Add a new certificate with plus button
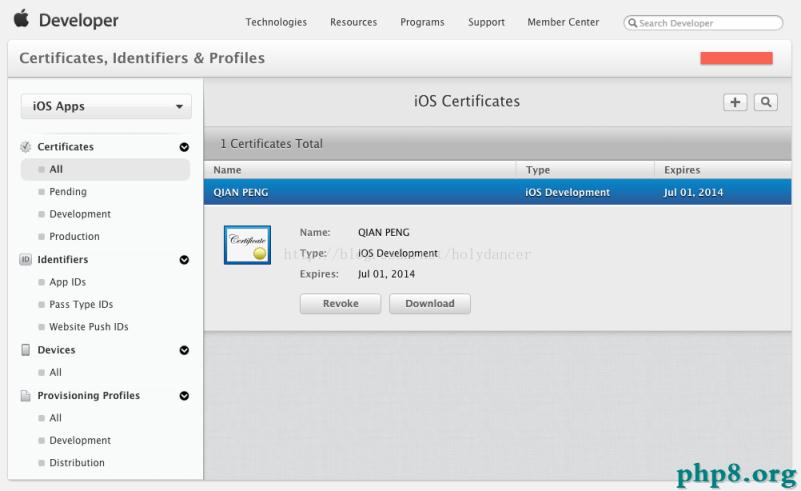Viewport: 801px width, 491px height. [735, 102]
